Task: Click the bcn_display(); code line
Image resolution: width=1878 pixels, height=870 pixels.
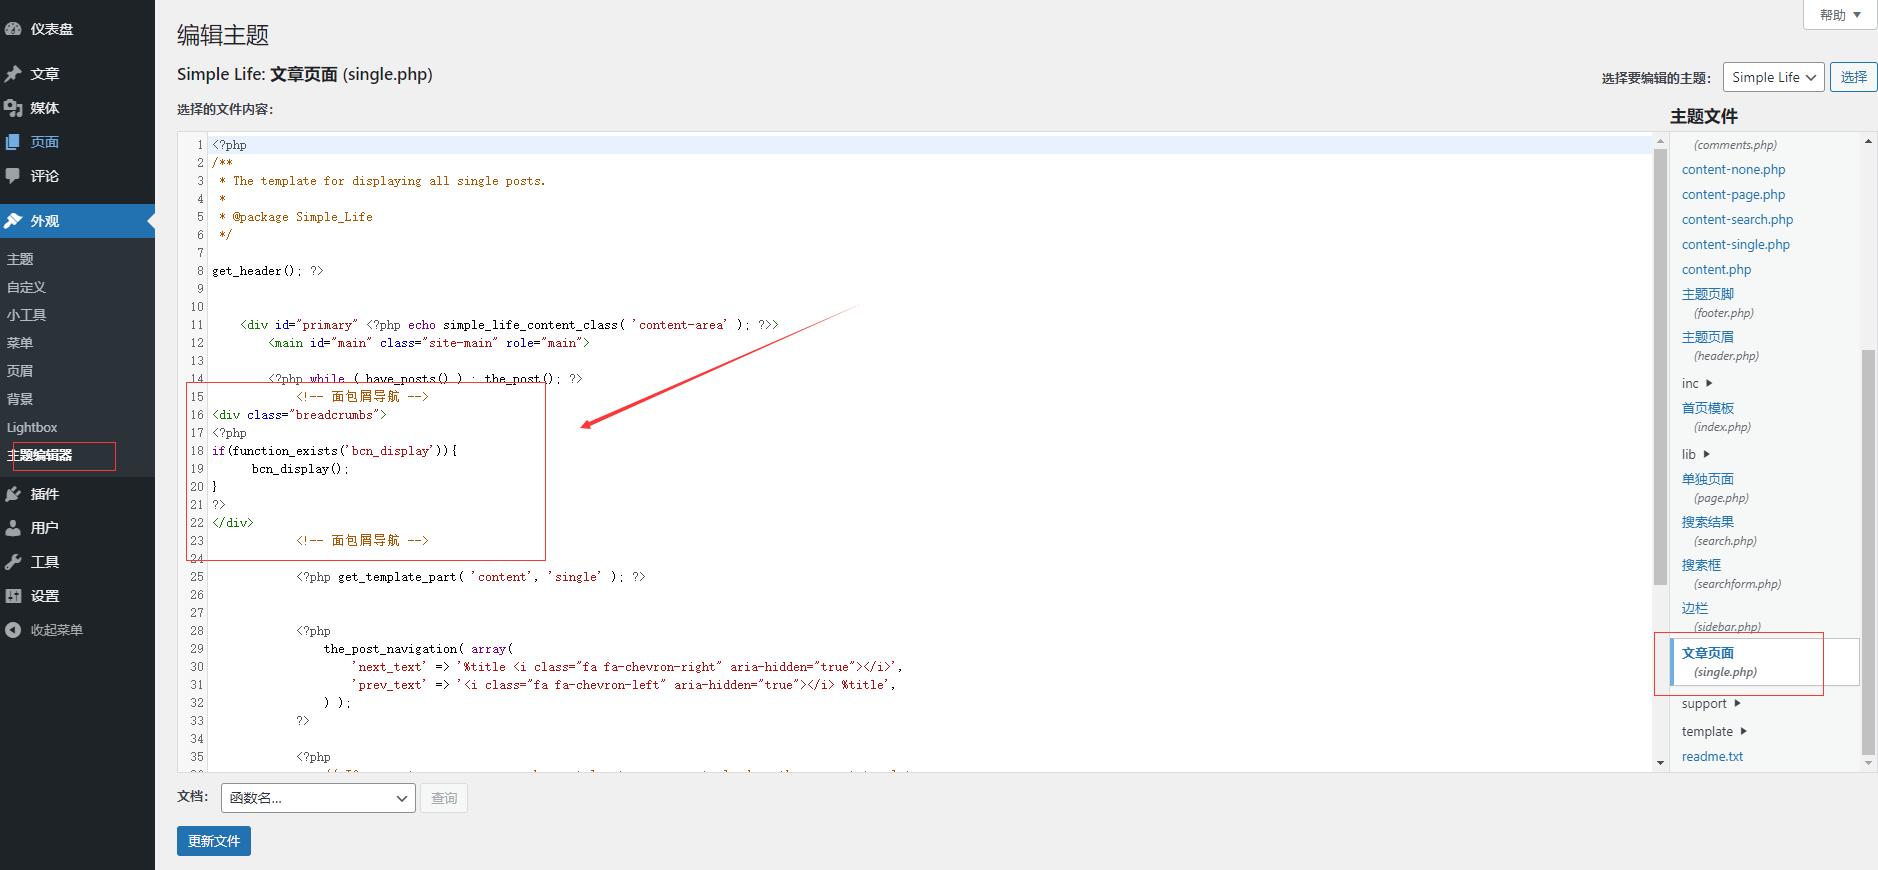Action: pyautogui.click(x=300, y=469)
